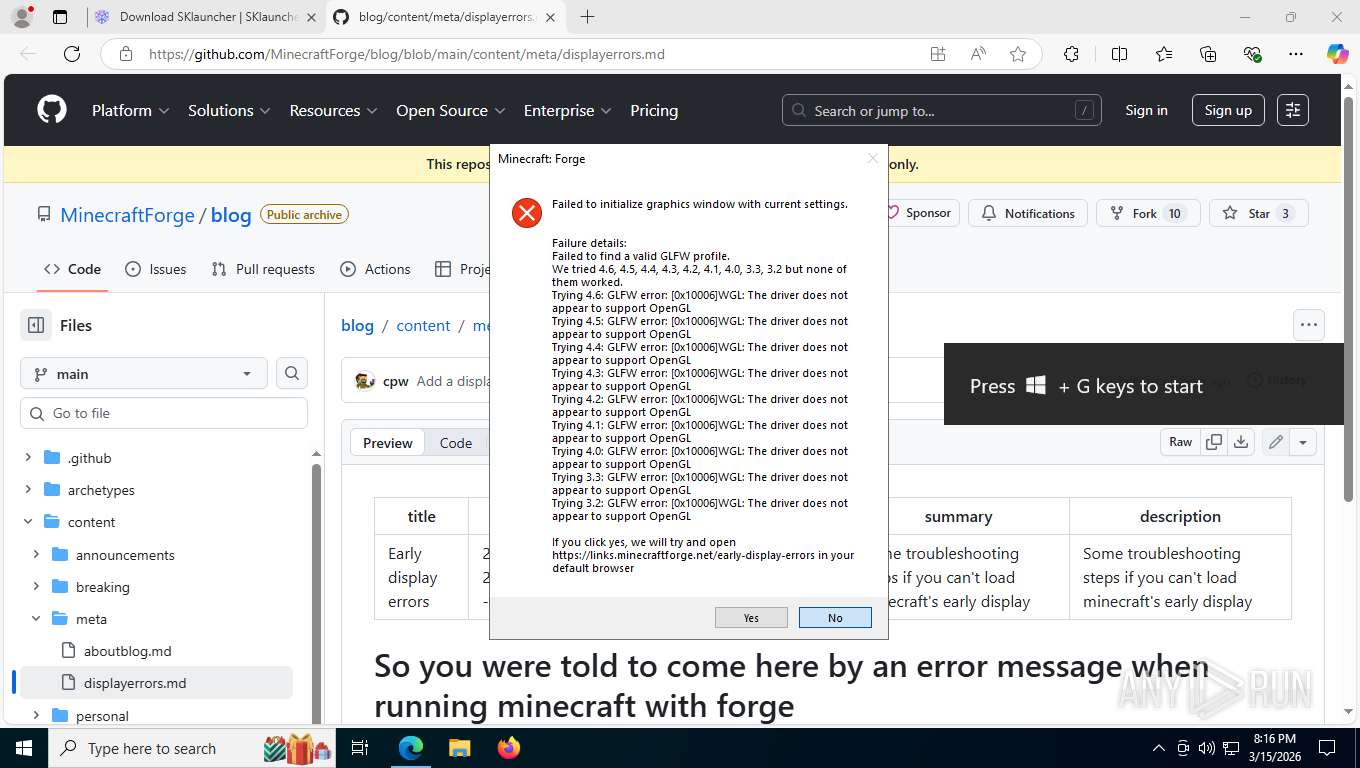Viewport: 1360px width, 768px height.
Task: Click the read aloud icon
Action: (978, 54)
